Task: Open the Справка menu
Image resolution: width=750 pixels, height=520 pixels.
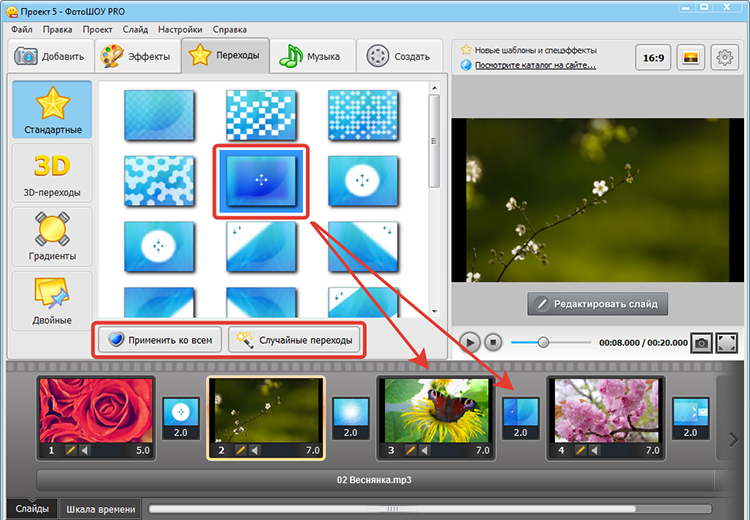Action: (230, 30)
